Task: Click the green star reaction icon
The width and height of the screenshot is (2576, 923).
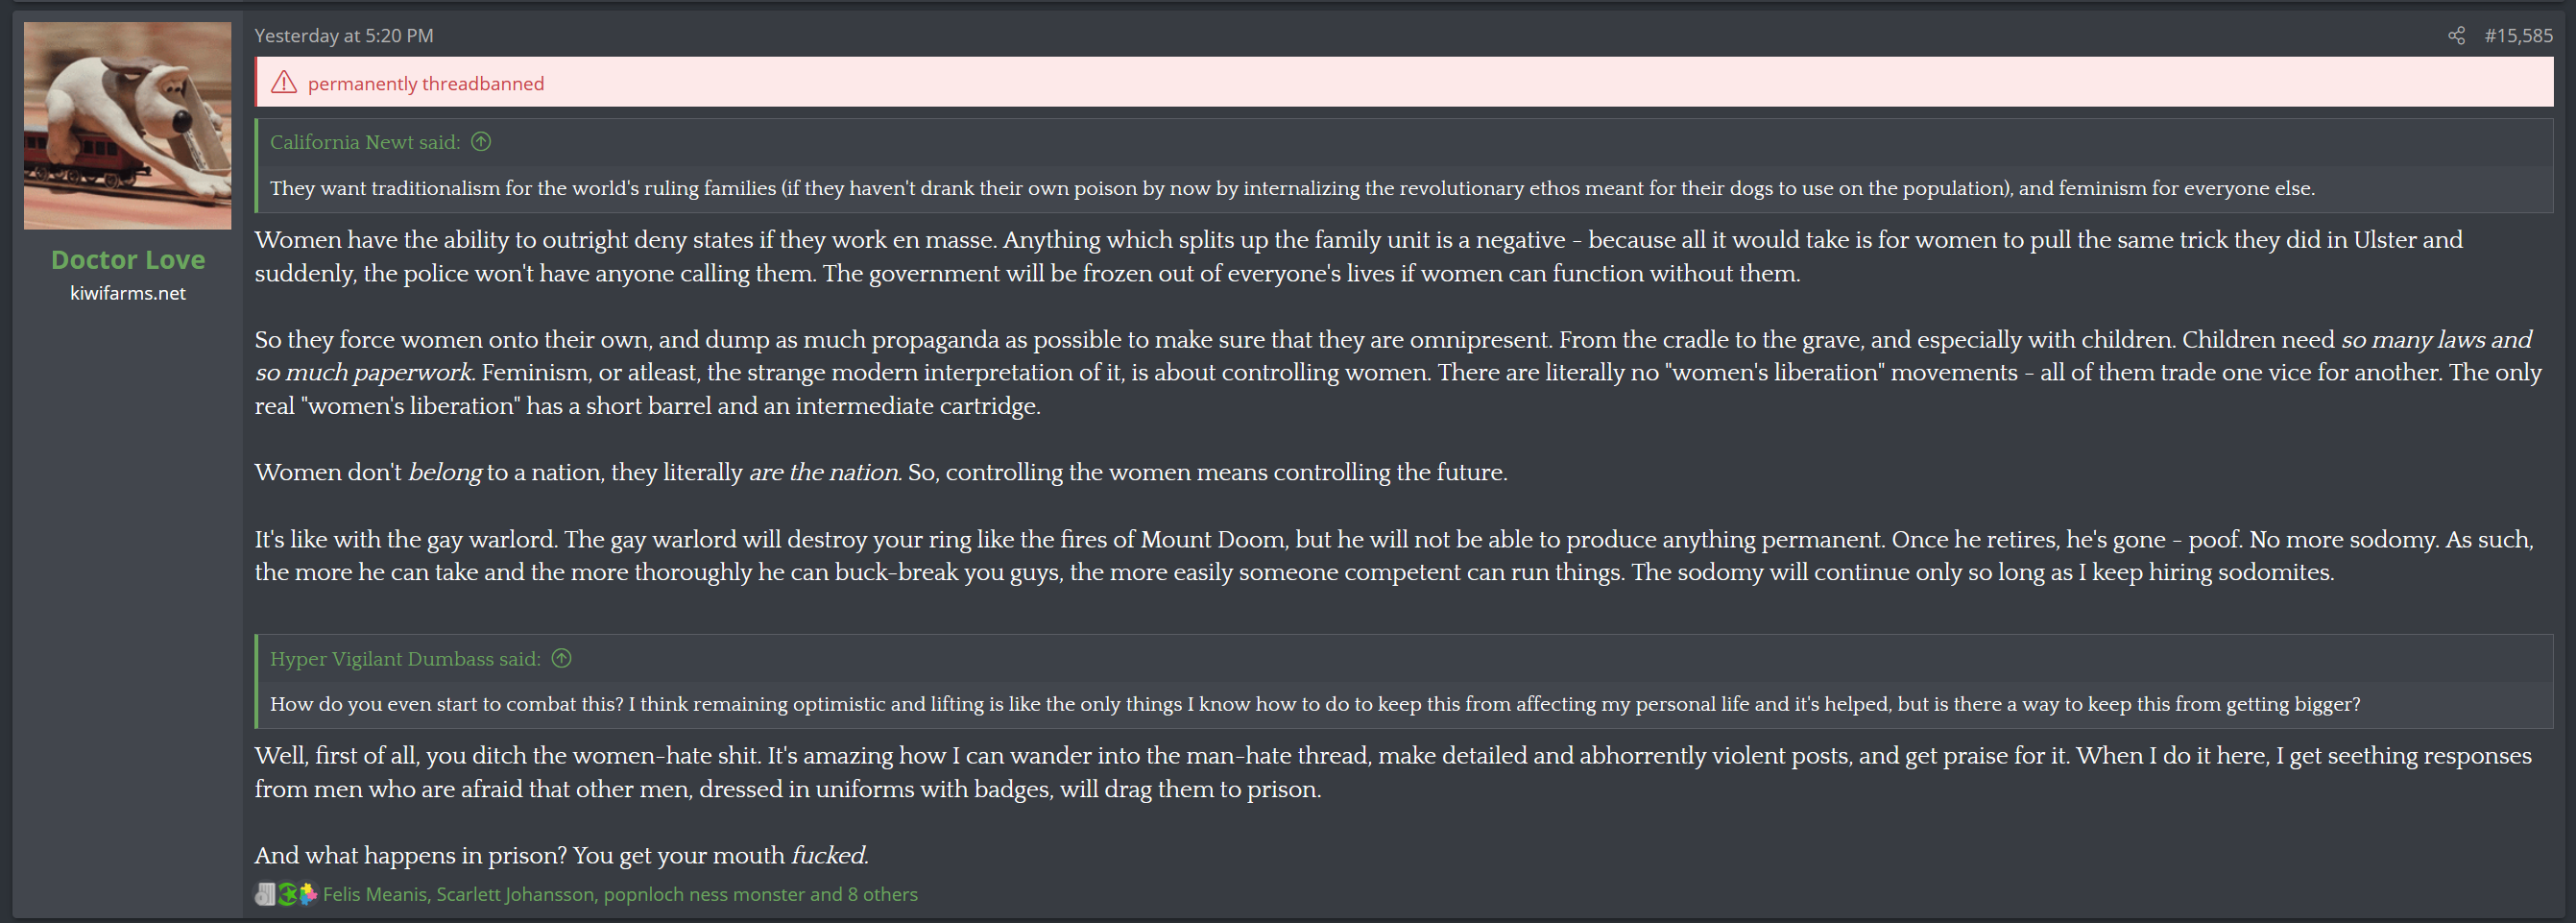Action: click(287, 894)
